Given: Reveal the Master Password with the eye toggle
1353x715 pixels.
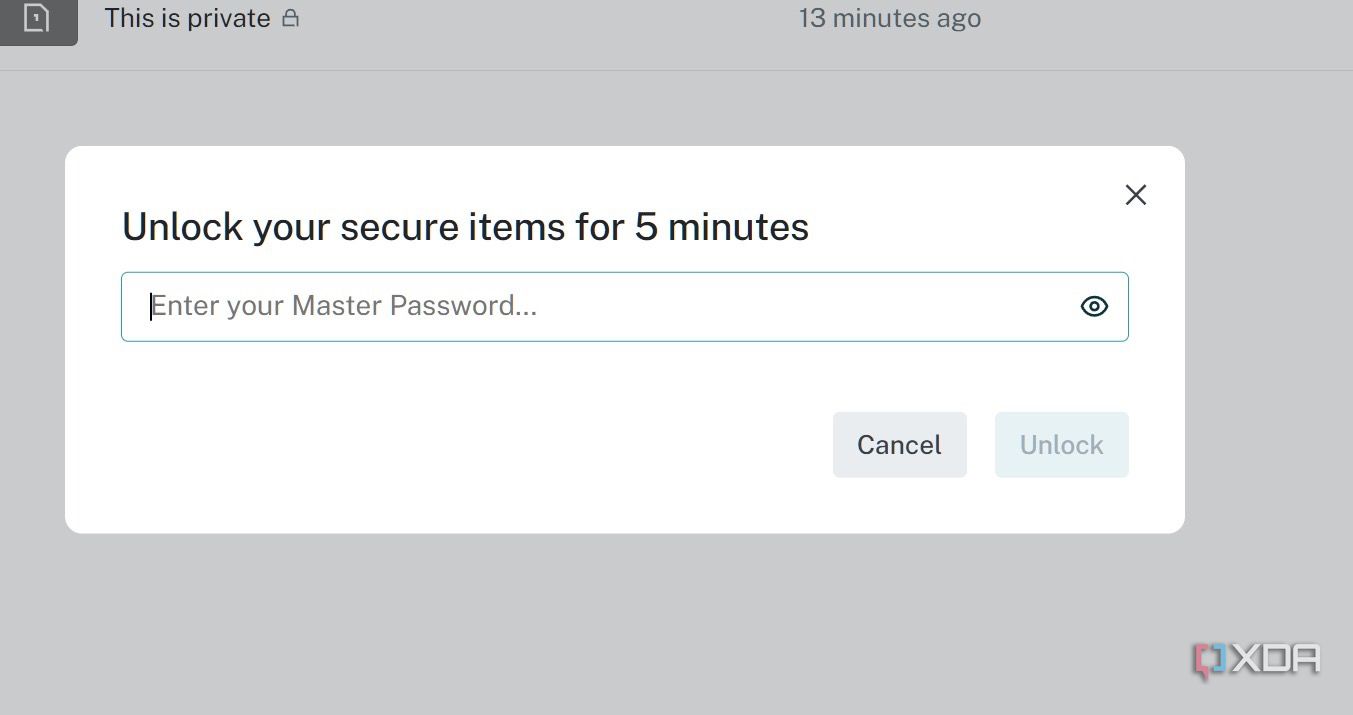Looking at the screenshot, I should tap(1093, 306).
